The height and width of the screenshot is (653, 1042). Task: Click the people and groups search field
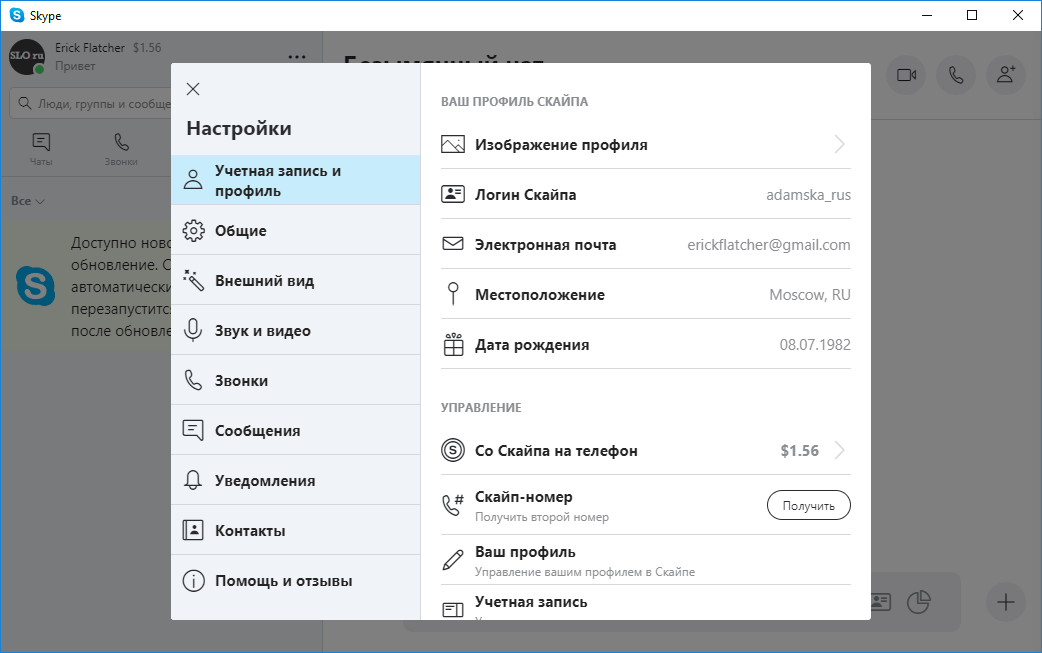coord(90,104)
